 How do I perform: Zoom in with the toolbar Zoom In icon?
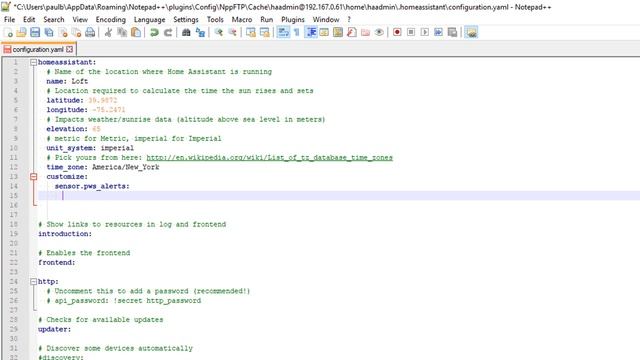pyautogui.click(x=218, y=32)
